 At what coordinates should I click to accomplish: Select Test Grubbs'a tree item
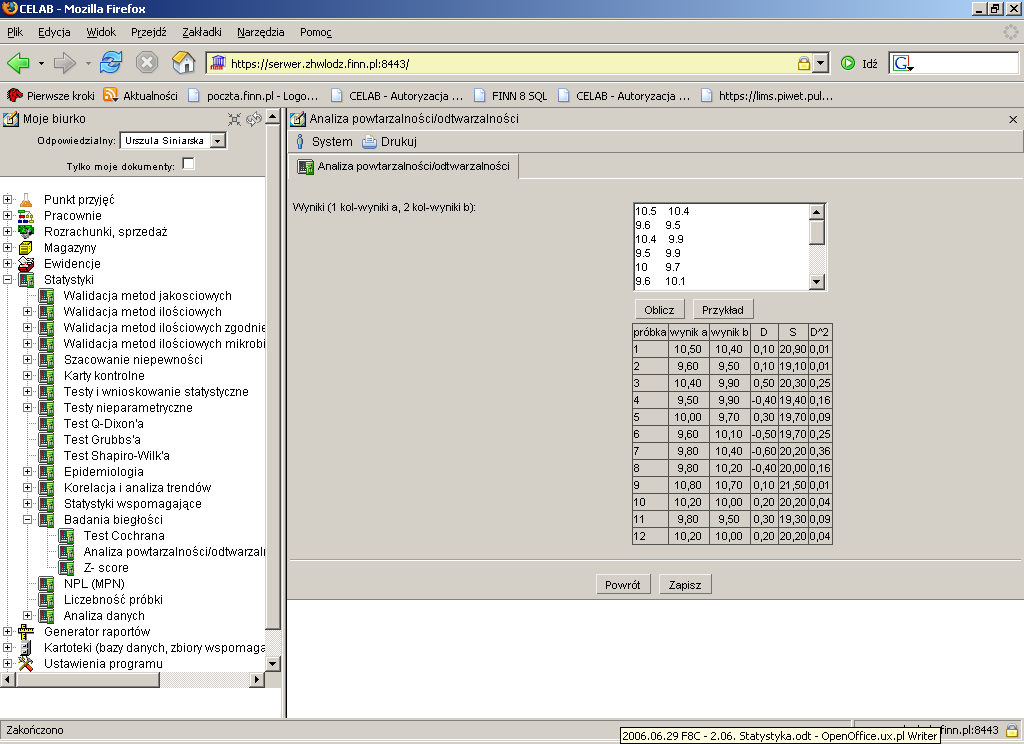(102, 440)
